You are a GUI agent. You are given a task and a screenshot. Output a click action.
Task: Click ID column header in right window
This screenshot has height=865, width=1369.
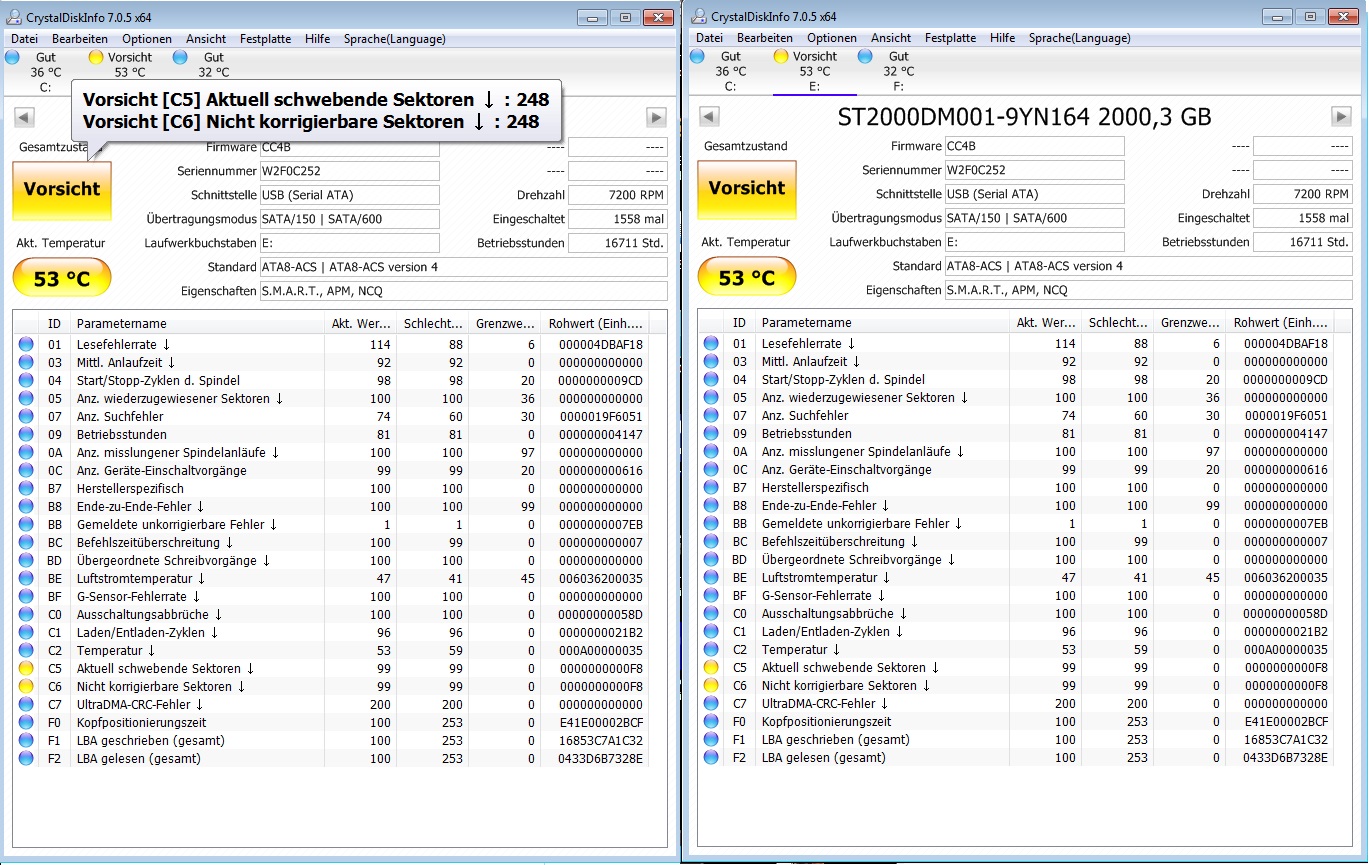(740, 323)
